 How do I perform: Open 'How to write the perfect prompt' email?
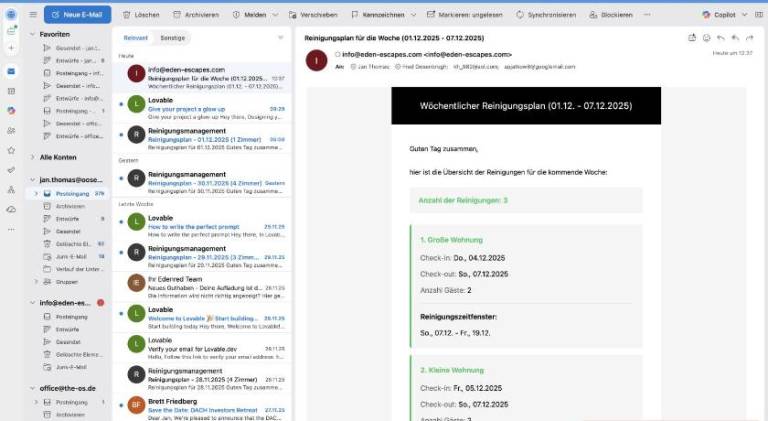202,226
